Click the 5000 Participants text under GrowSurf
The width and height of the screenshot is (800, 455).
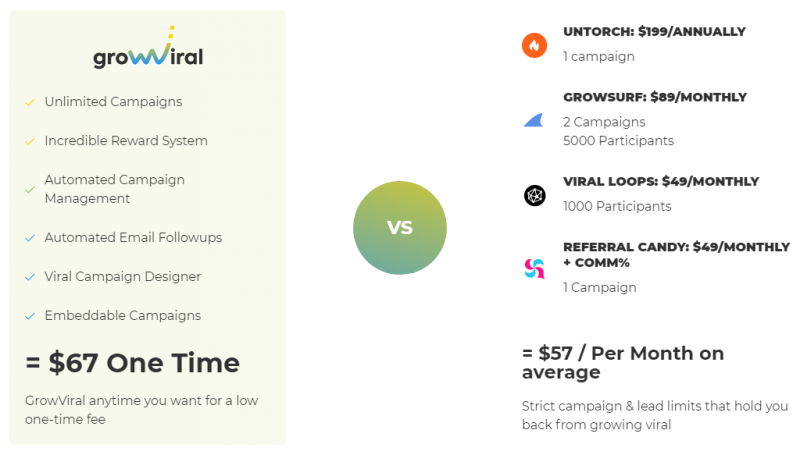(618, 141)
